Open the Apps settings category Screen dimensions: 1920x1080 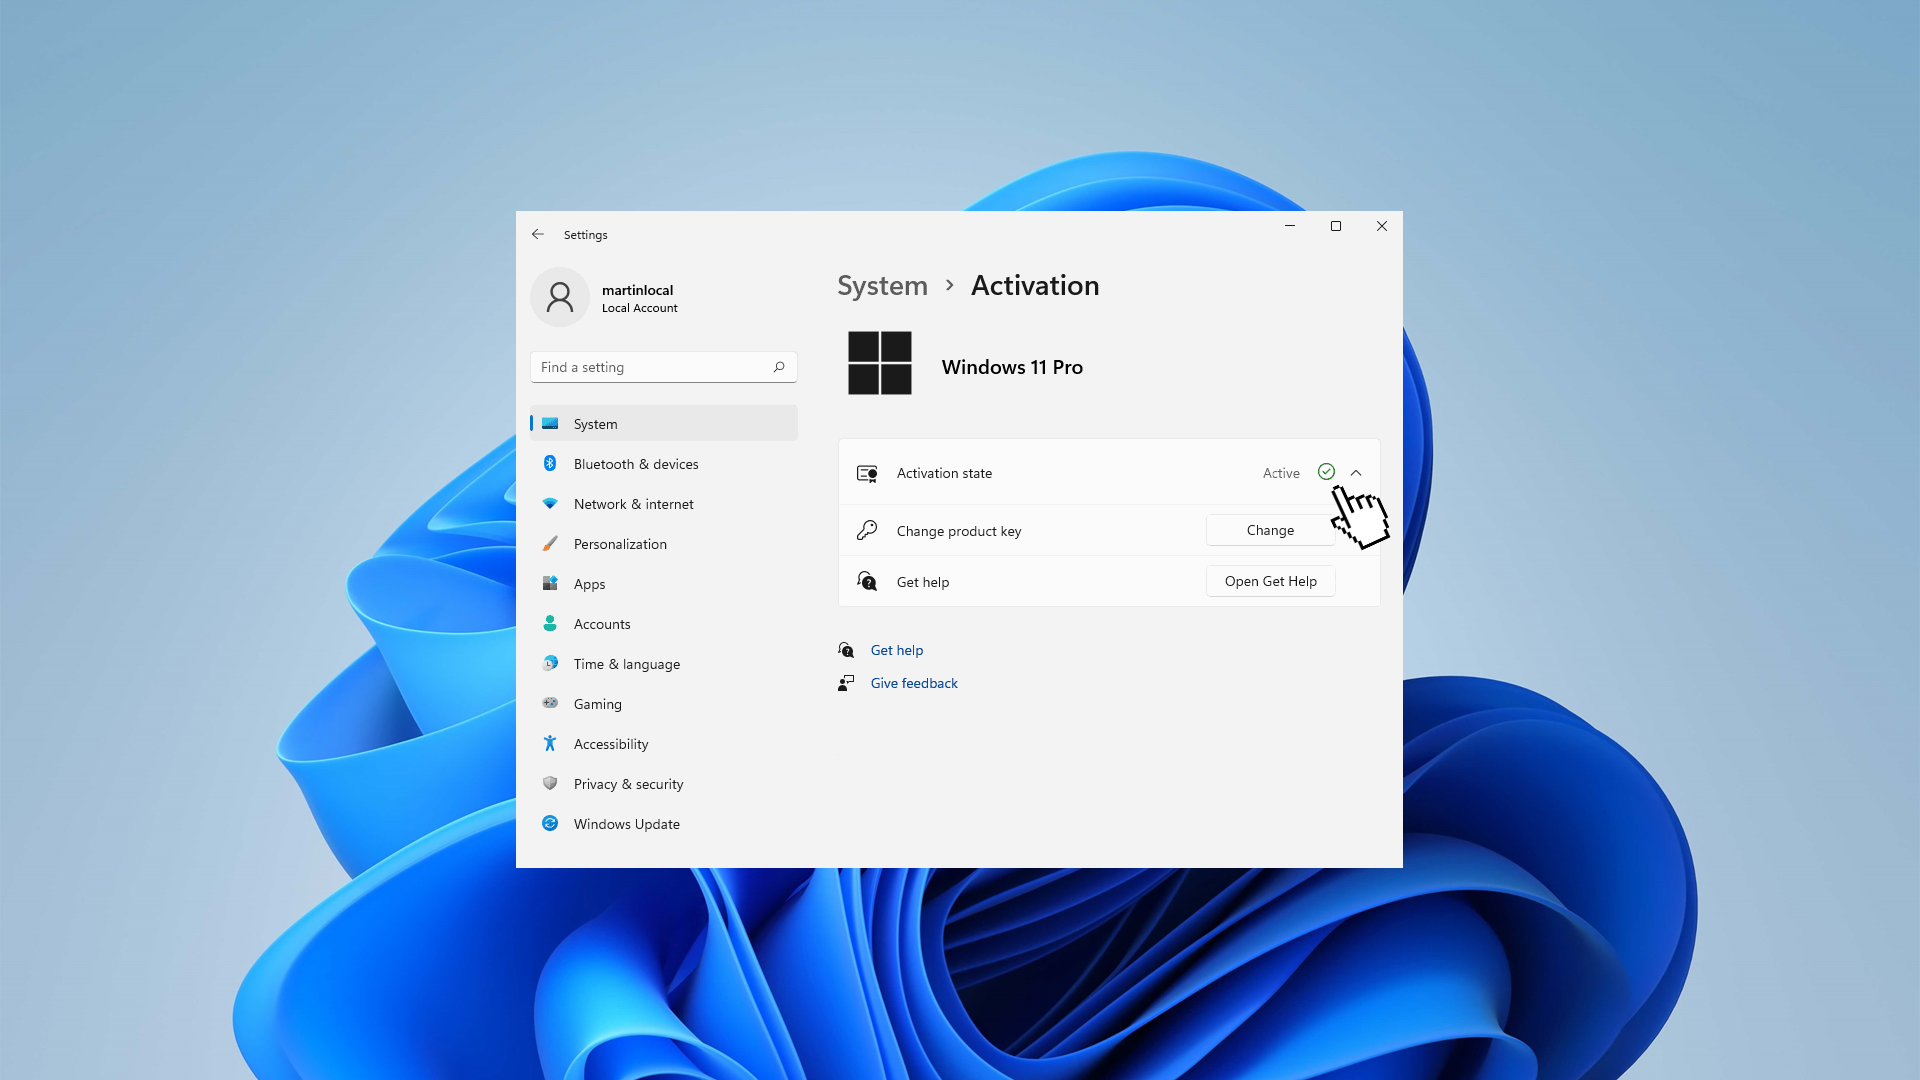coord(589,584)
